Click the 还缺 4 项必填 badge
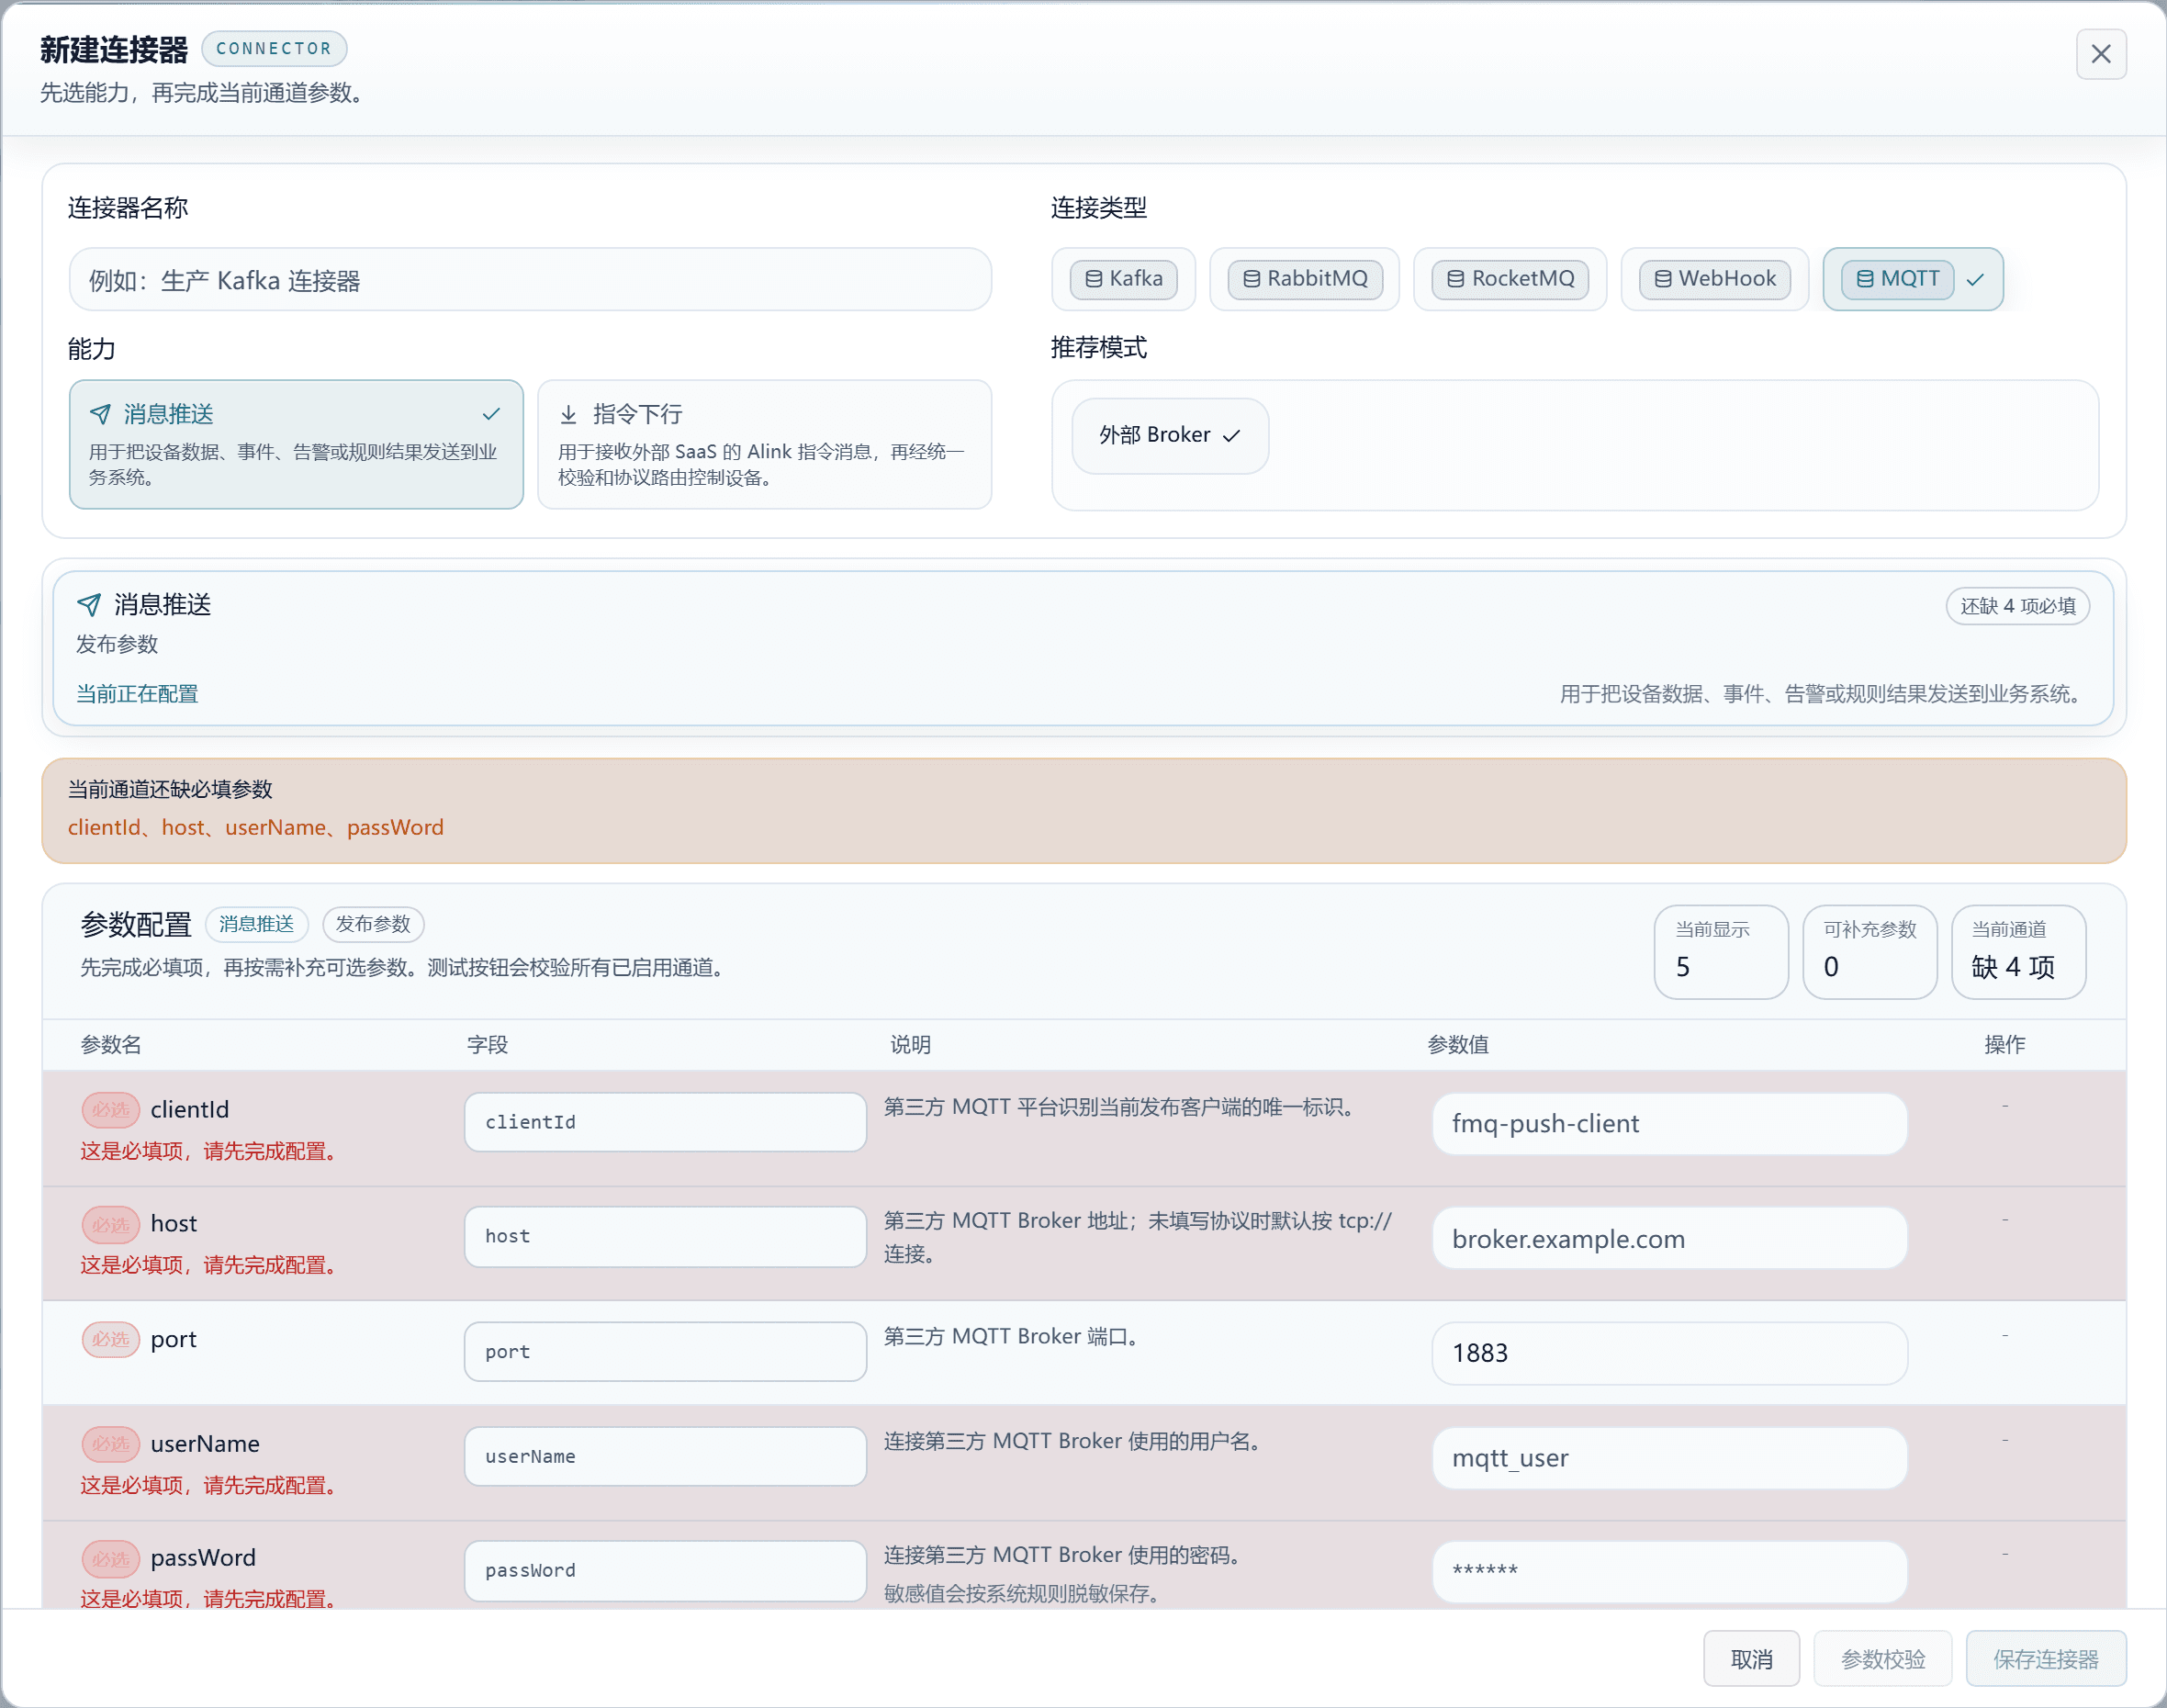Viewport: 2167px width, 1708px height. [2017, 606]
